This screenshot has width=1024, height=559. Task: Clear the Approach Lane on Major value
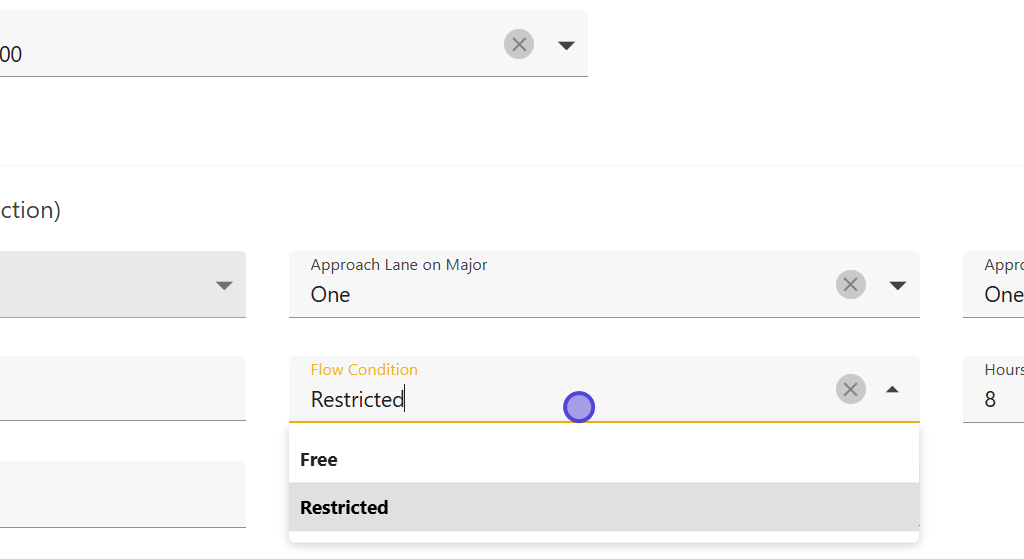pos(851,285)
